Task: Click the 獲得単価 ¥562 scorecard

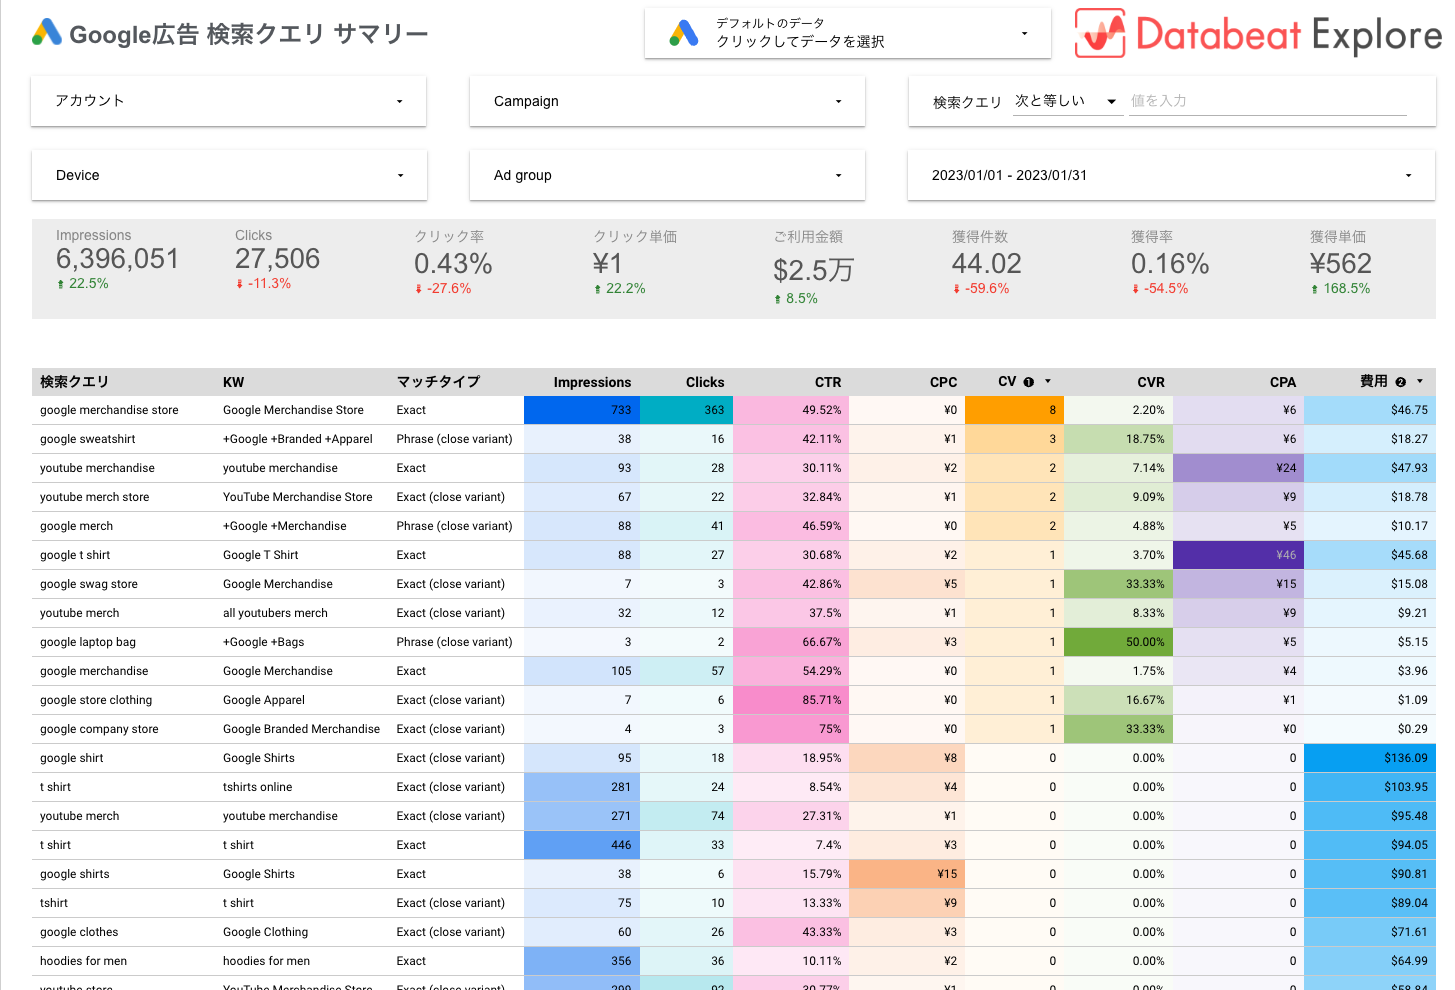Action: (1341, 265)
